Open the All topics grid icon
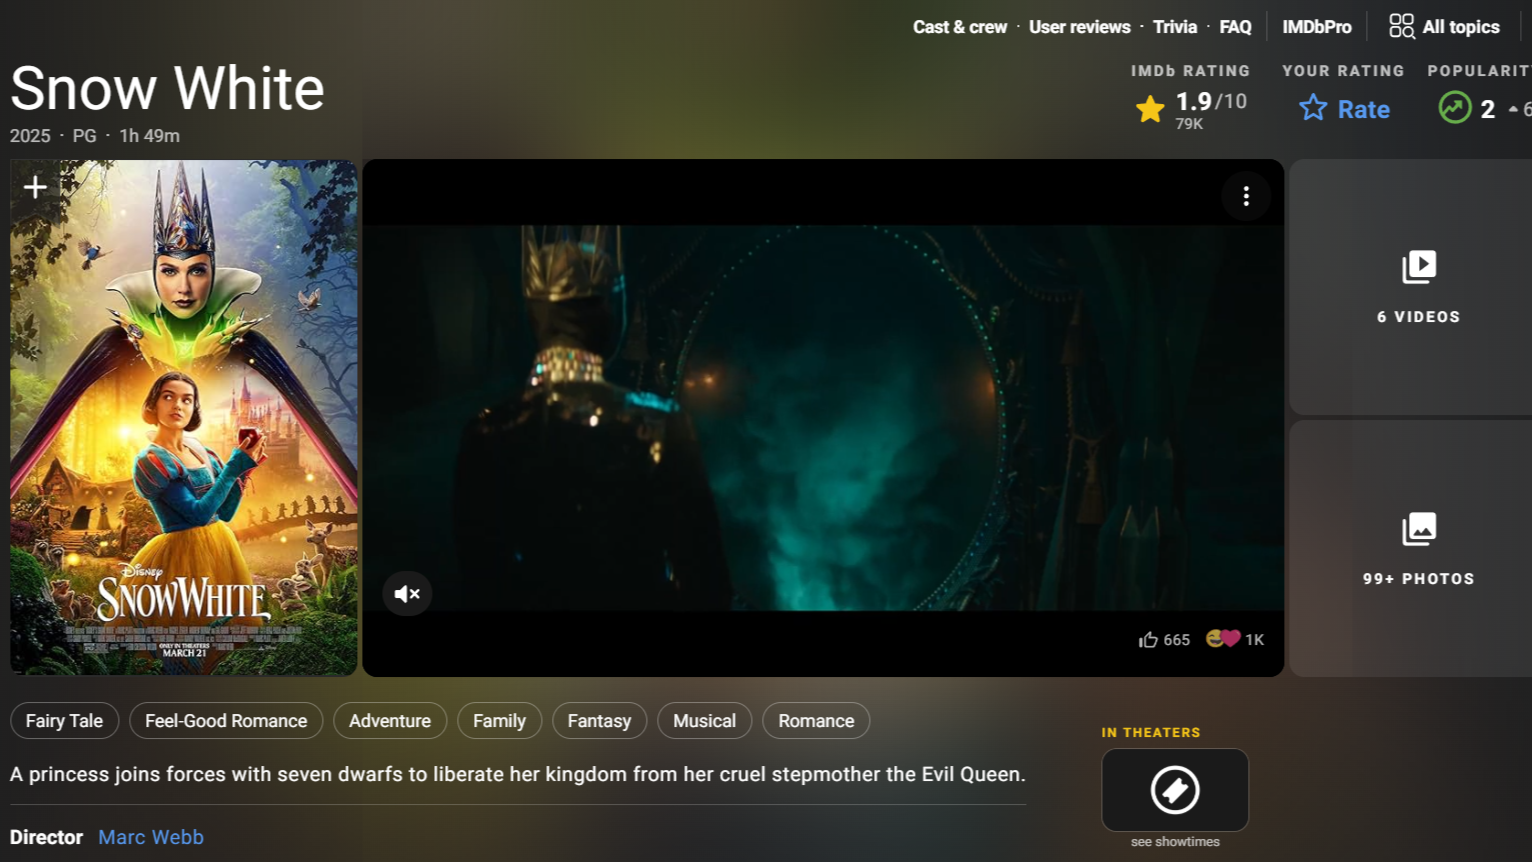The width and height of the screenshot is (1532, 862). 1401,26
